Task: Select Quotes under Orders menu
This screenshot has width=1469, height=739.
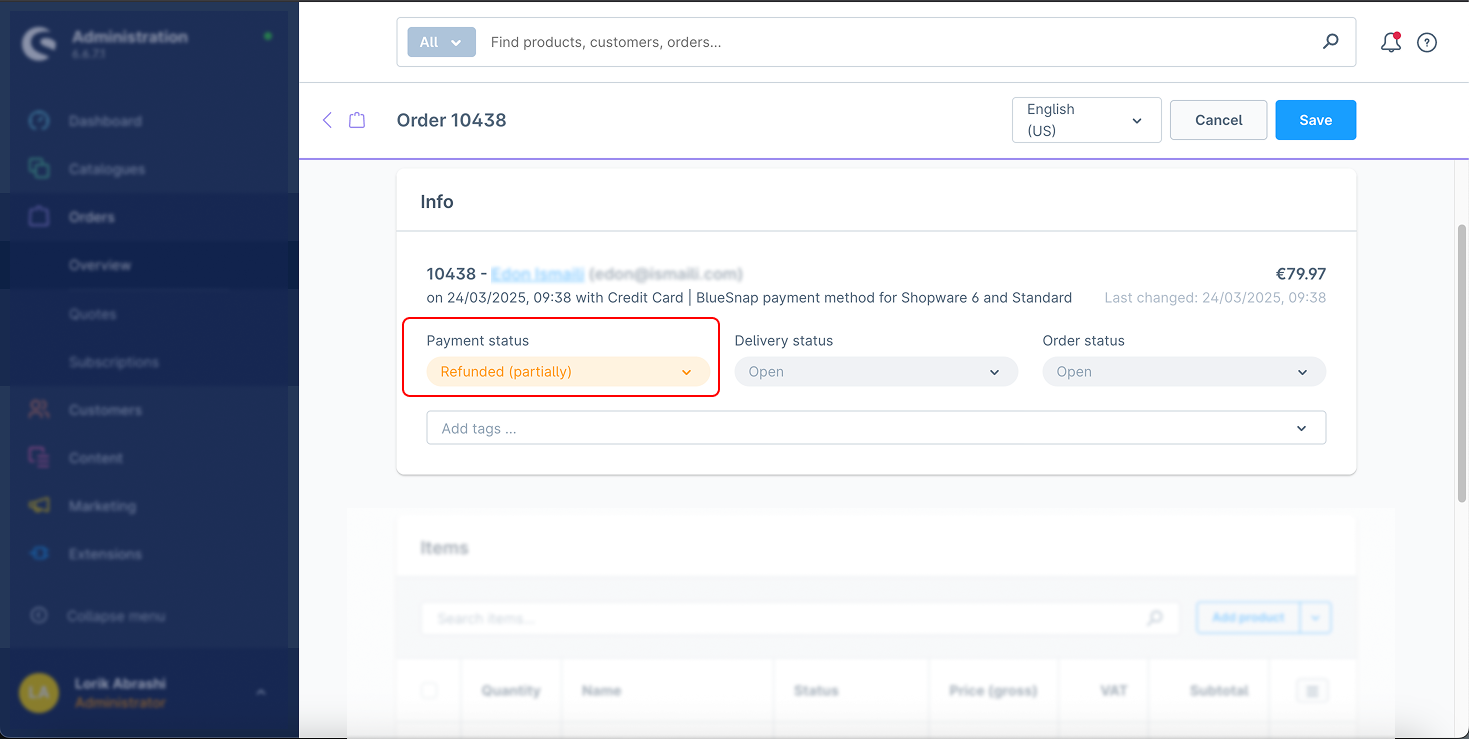Action: [x=92, y=314]
